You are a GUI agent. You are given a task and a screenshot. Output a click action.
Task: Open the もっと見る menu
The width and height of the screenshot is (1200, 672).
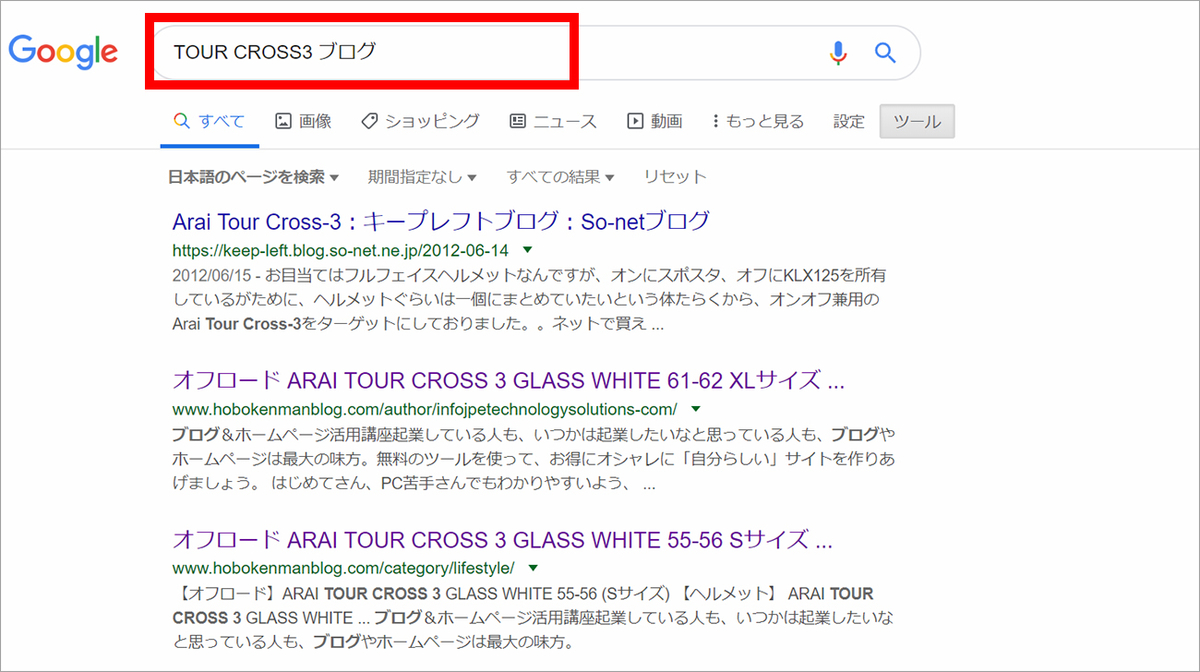(x=757, y=121)
